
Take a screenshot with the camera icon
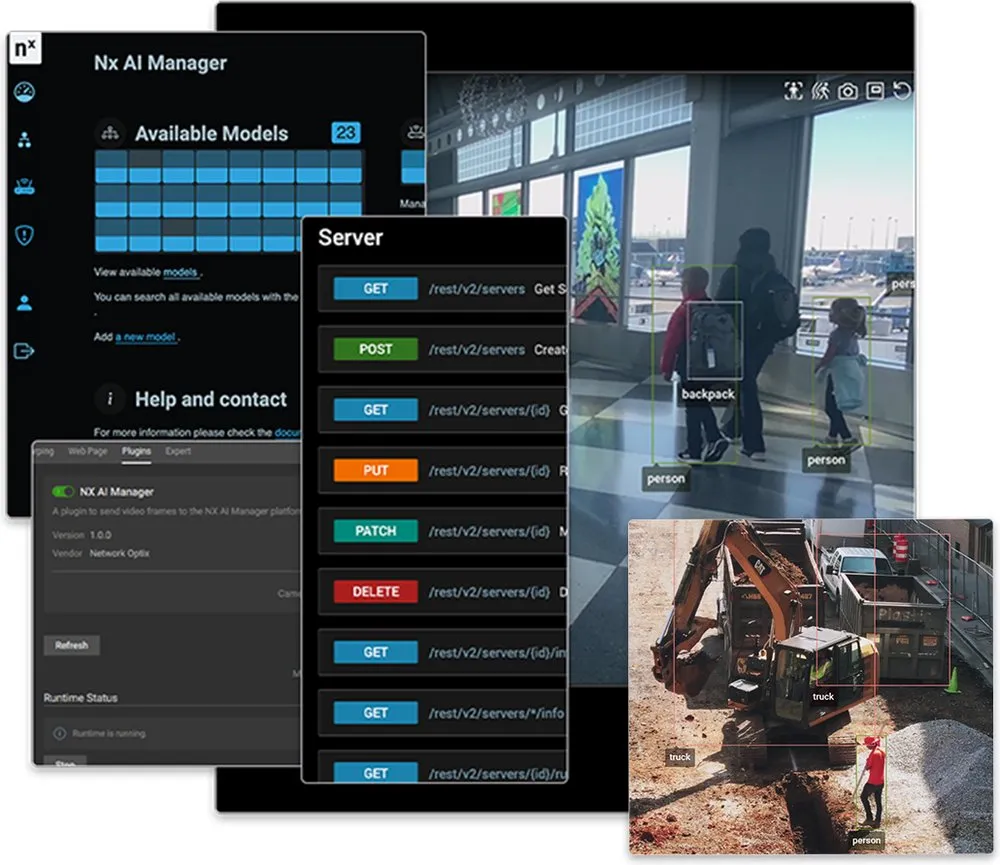pos(848,91)
